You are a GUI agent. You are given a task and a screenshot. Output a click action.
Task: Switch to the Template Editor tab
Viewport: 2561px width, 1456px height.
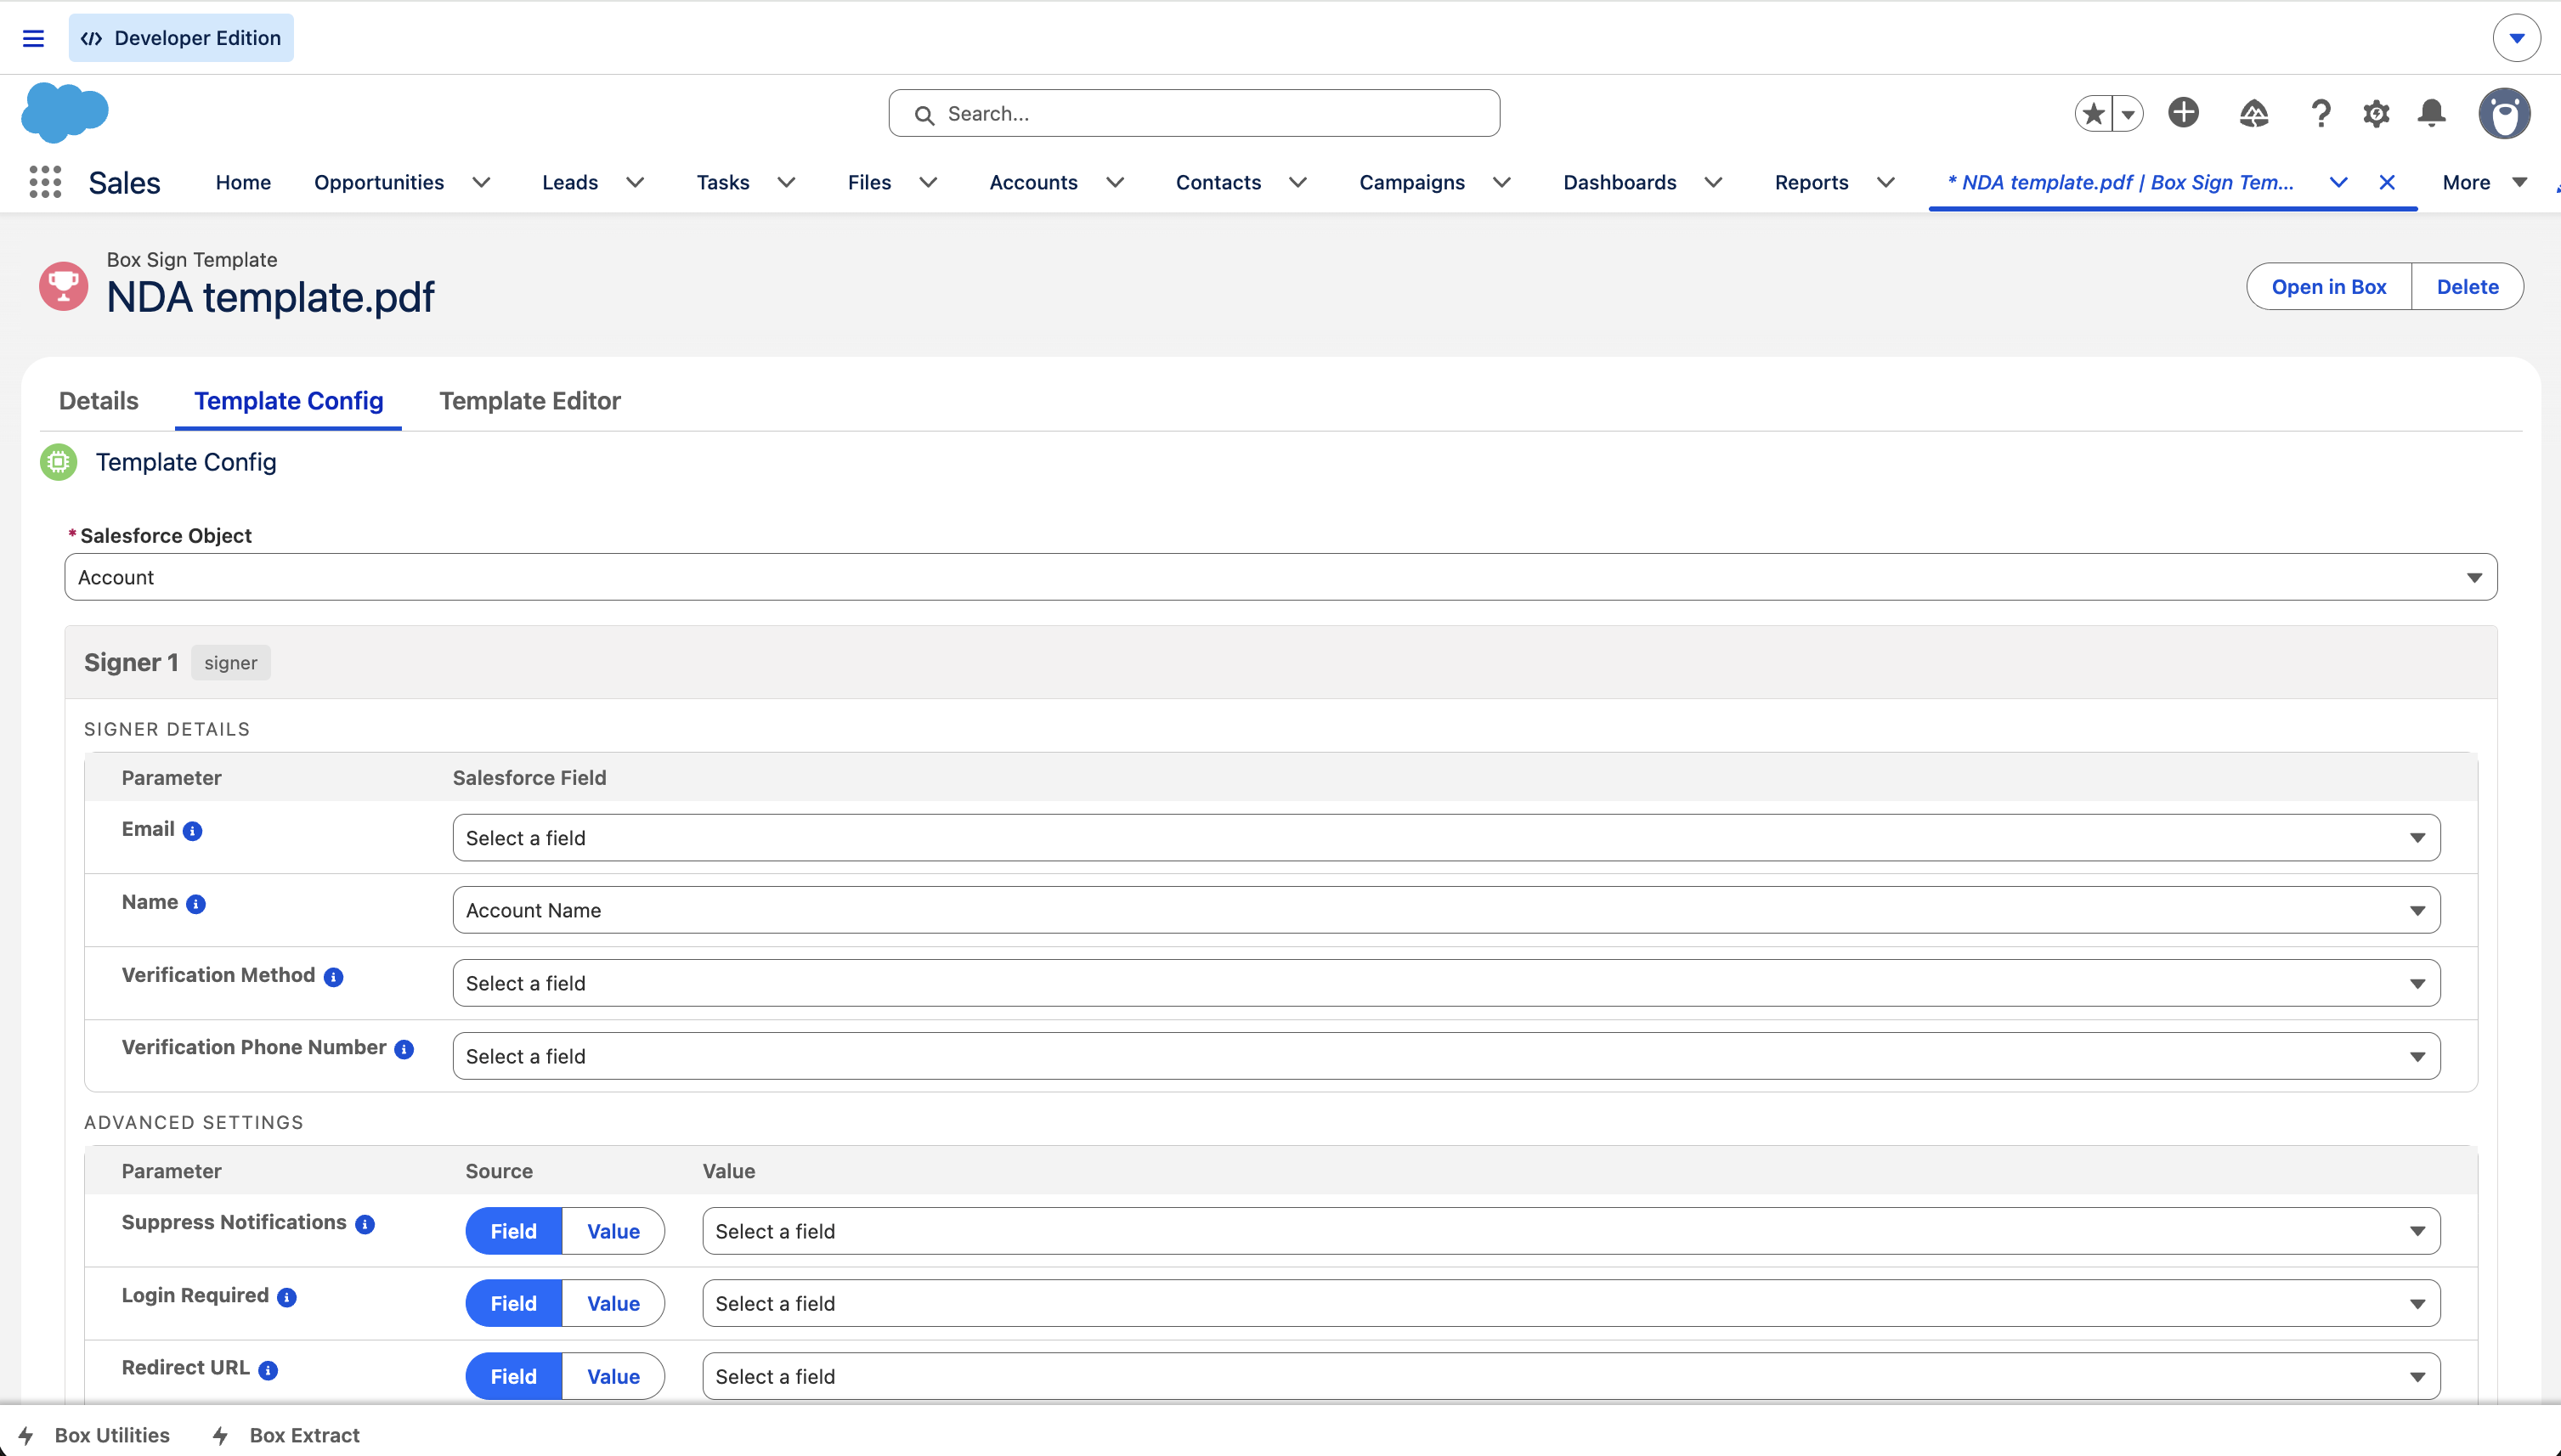coord(530,401)
